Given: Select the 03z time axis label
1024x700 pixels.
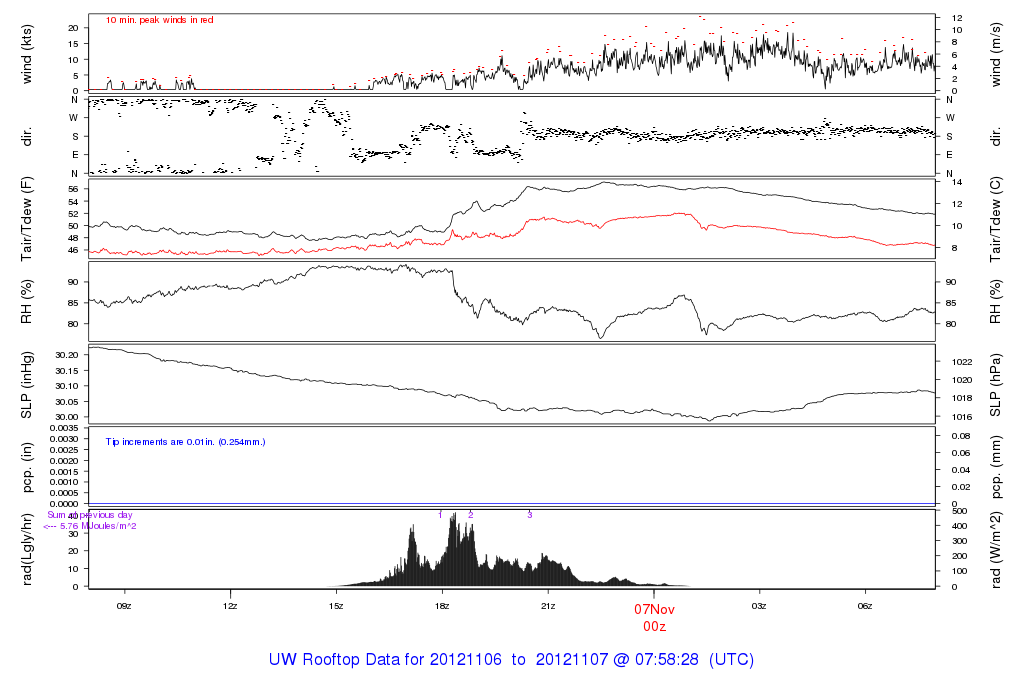Looking at the screenshot, I should coord(759,606).
